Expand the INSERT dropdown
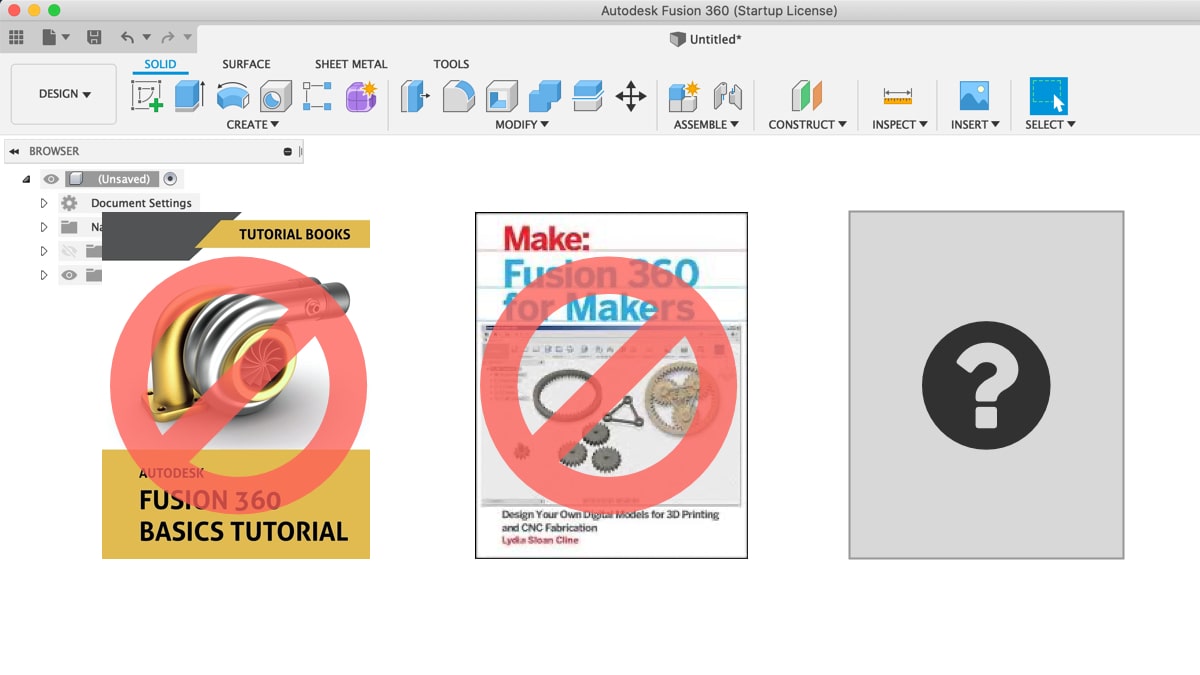Screen dimensions: 1200x675 point(976,125)
